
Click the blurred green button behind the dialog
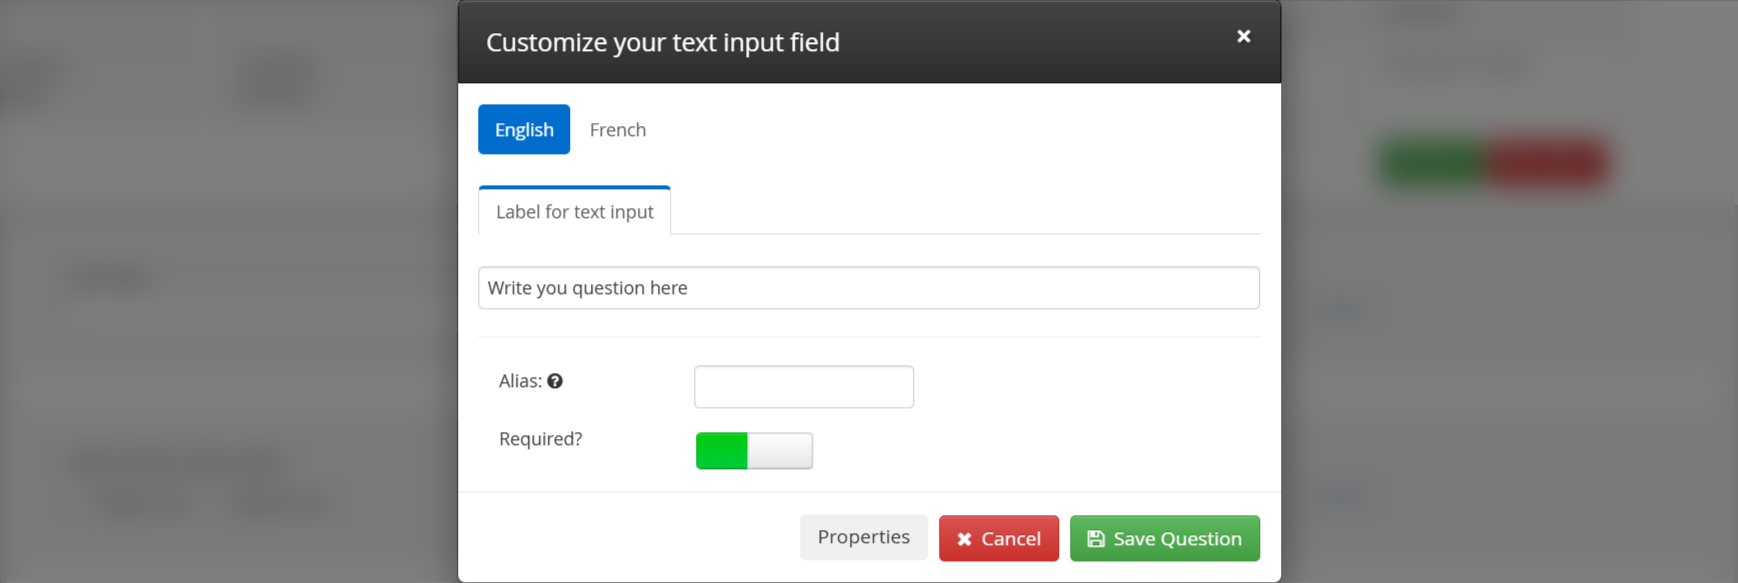tap(1434, 163)
